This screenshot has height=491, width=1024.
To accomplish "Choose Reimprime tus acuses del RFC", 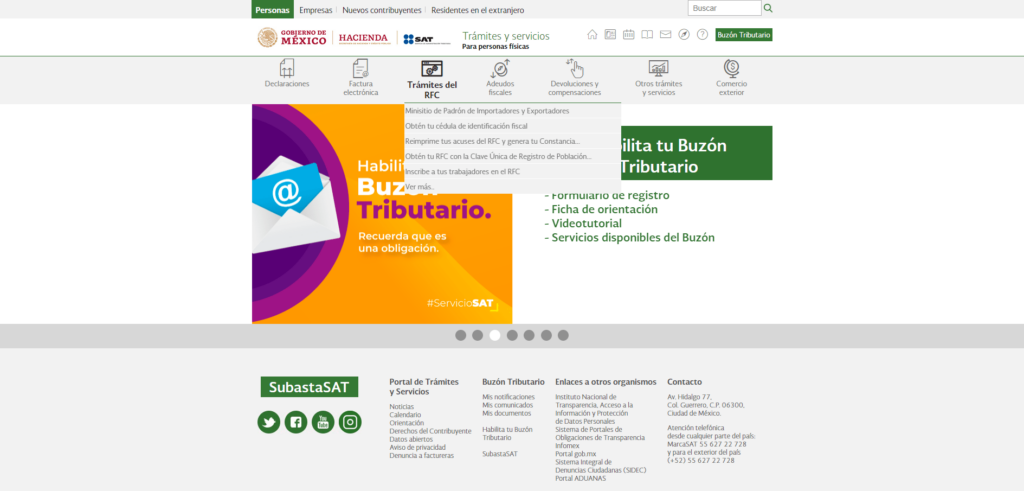I will pyautogui.click(x=513, y=141).
